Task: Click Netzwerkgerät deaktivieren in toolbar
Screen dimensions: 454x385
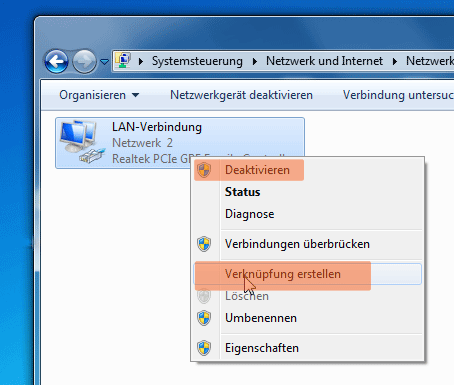Action: 241,95
